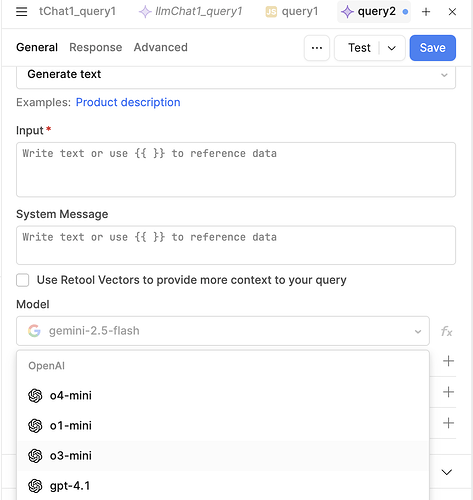473x500 pixels.
Task: Add a new query tab with plus icon
Action: point(426,12)
